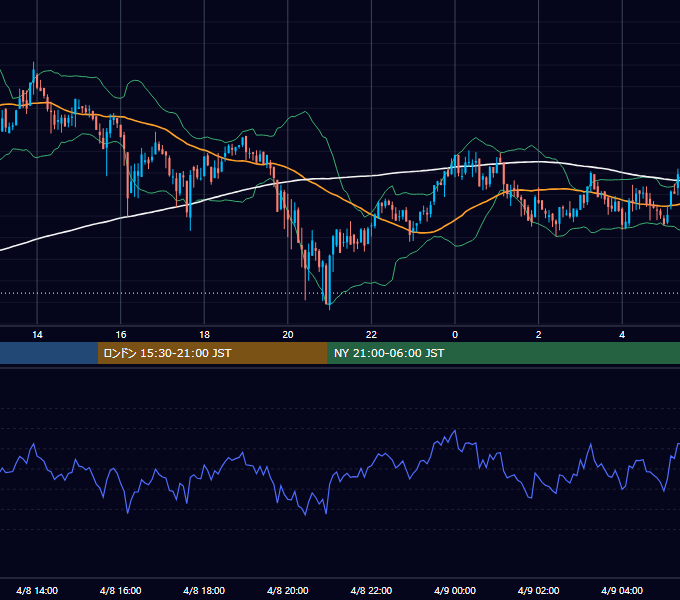Click the 4/9 00:00 time label
This screenshot has height=600, width=680.
point(455,591)
